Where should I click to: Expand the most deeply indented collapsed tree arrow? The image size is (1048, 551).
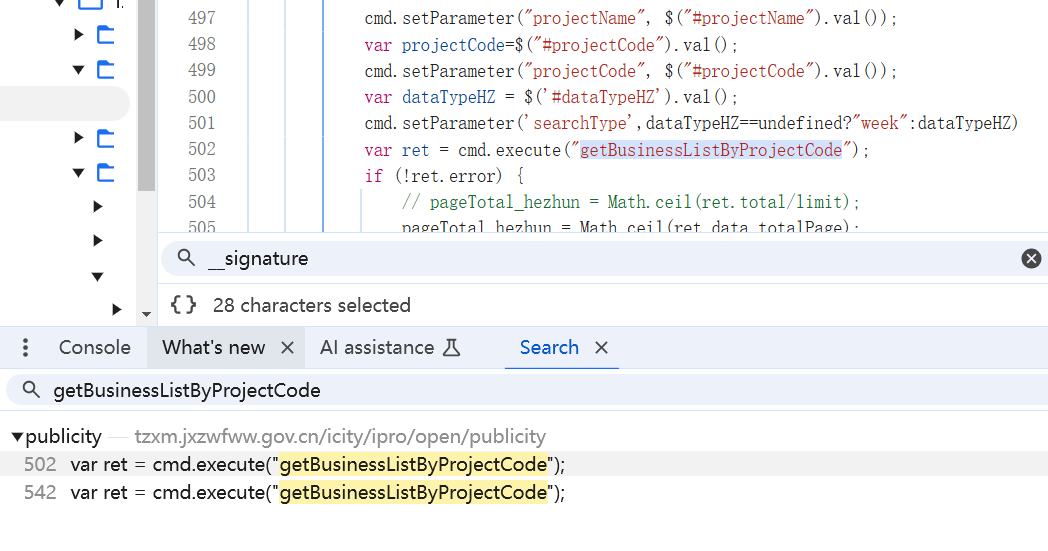[117, 309]
